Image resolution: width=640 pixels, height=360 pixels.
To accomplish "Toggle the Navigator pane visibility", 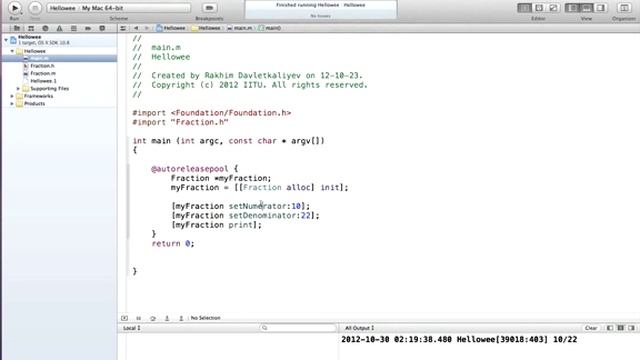I will [x=572, y=8].
